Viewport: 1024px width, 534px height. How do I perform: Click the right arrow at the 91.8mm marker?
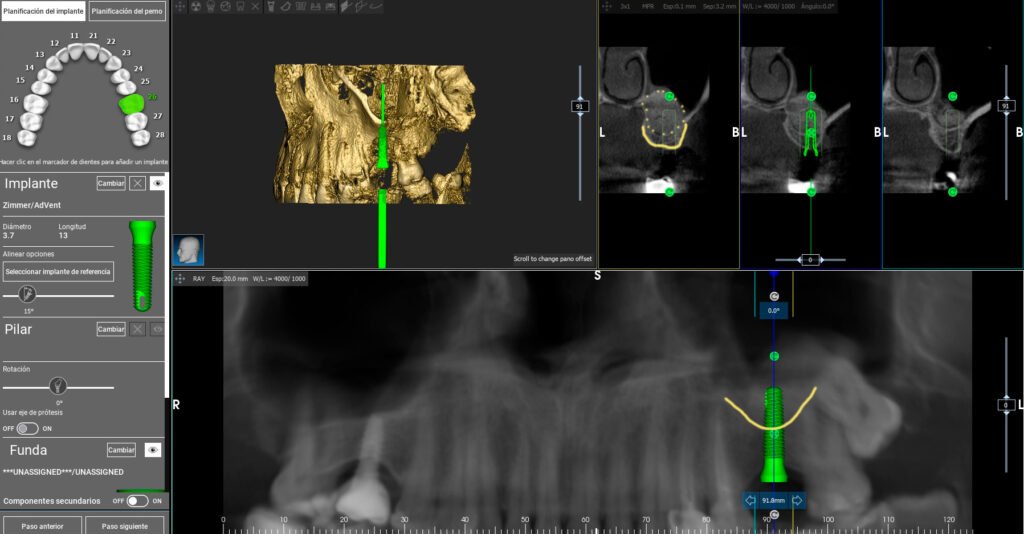(797, 501)
